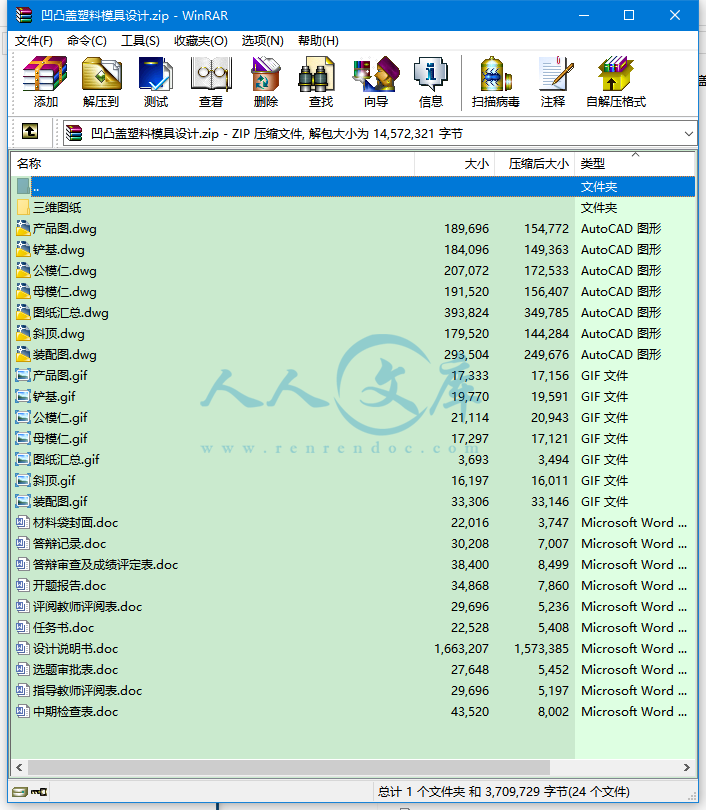Image resolution: width=706 pixels, height=810 pixels.
Task: Open the 收藏夹(O) menu
Action: pos(201,41)
